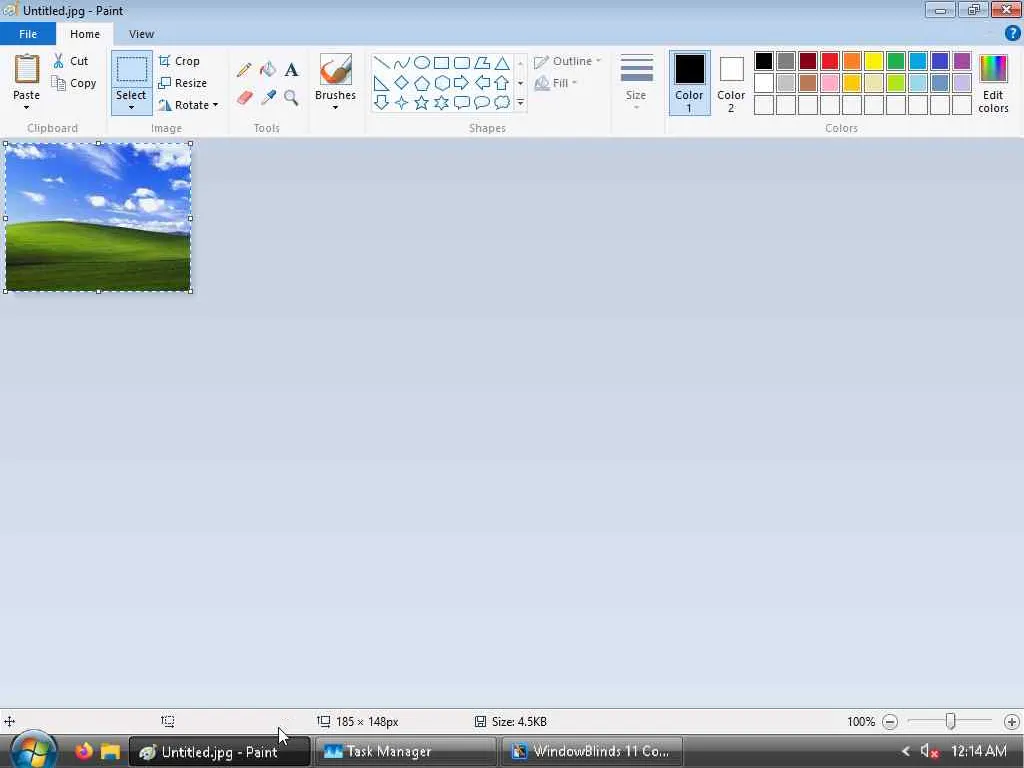Image resolution: width=1024 pixels, height=768 pixels.
Task: Select the Hexagon shape
Action: [441, 83]
